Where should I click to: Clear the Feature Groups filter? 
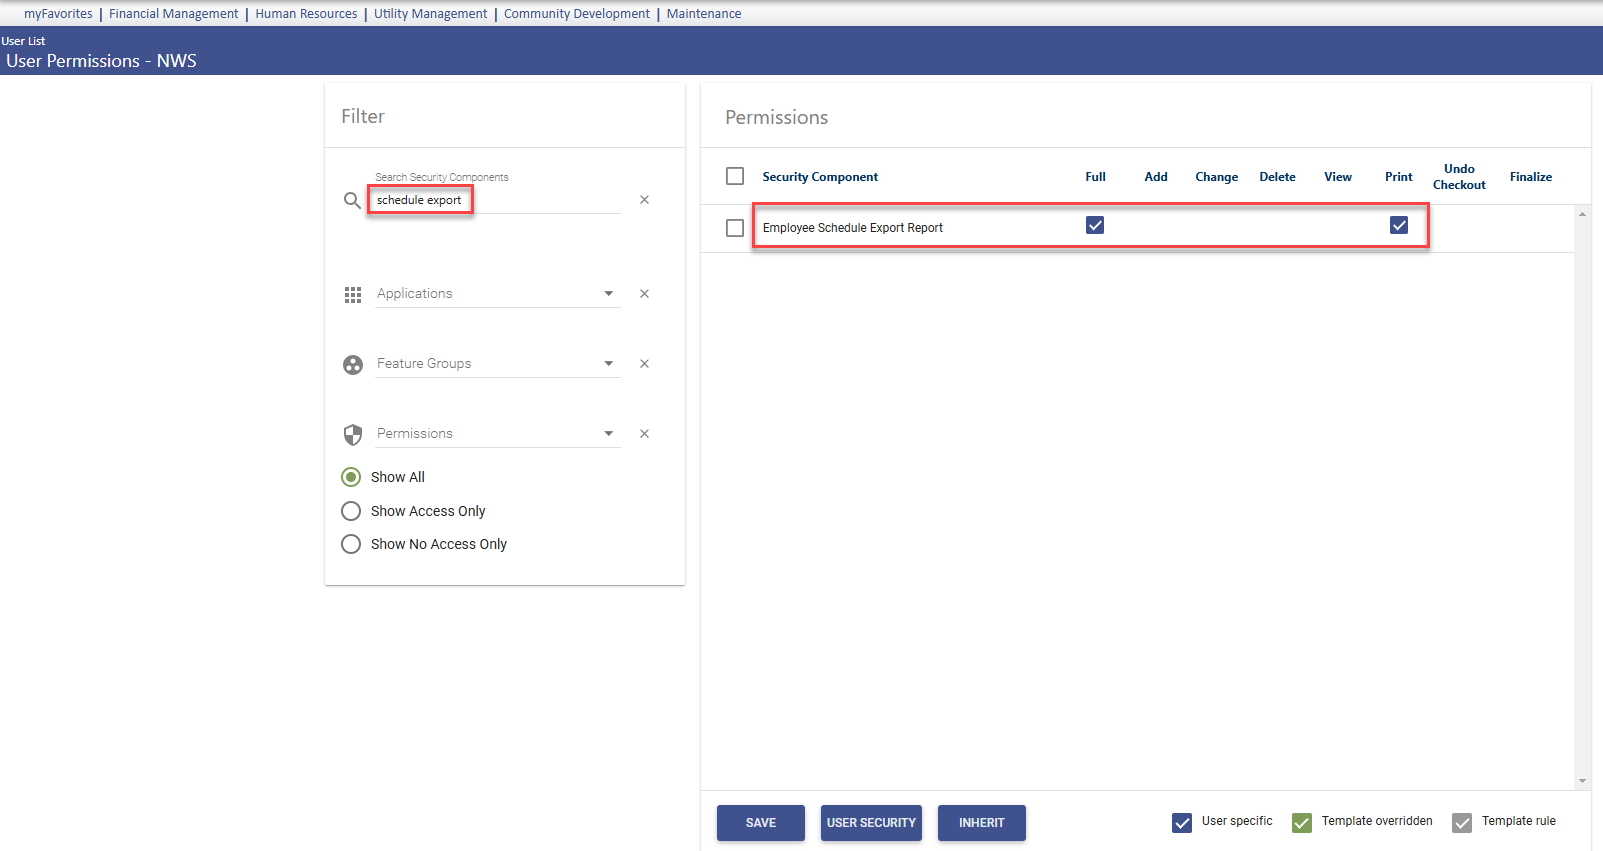[645, 364]
